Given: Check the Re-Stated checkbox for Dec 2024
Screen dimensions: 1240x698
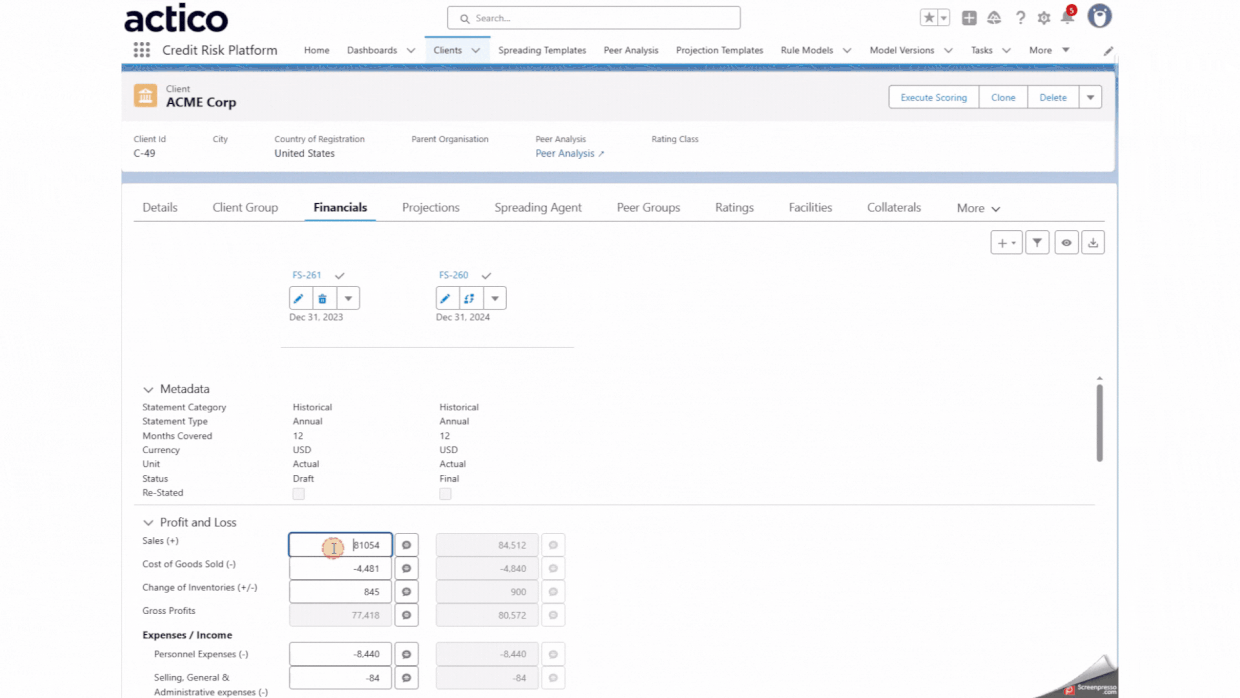Looking at the screenshot, I should tap(445, 493).
